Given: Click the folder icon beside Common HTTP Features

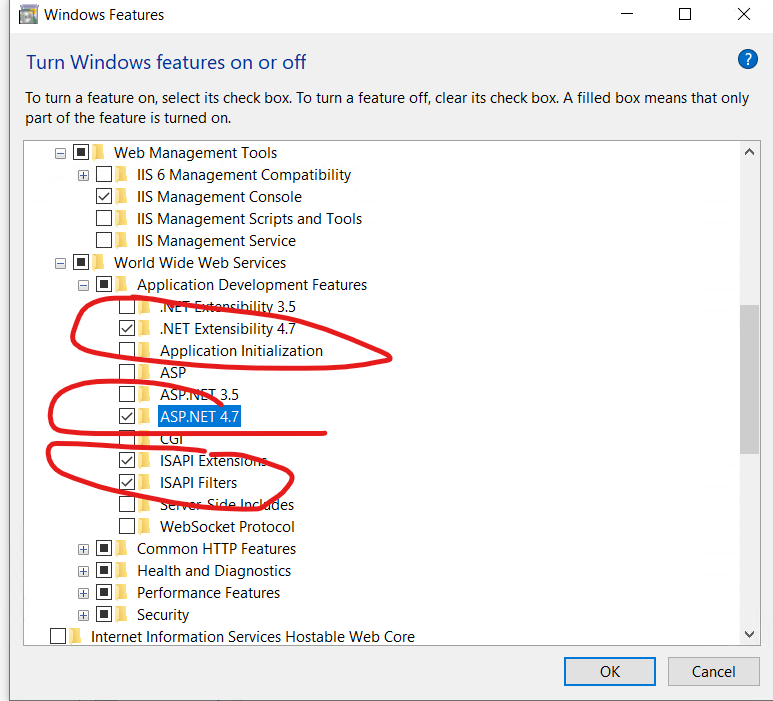Looking at the screenshot, I should point(121,548).
